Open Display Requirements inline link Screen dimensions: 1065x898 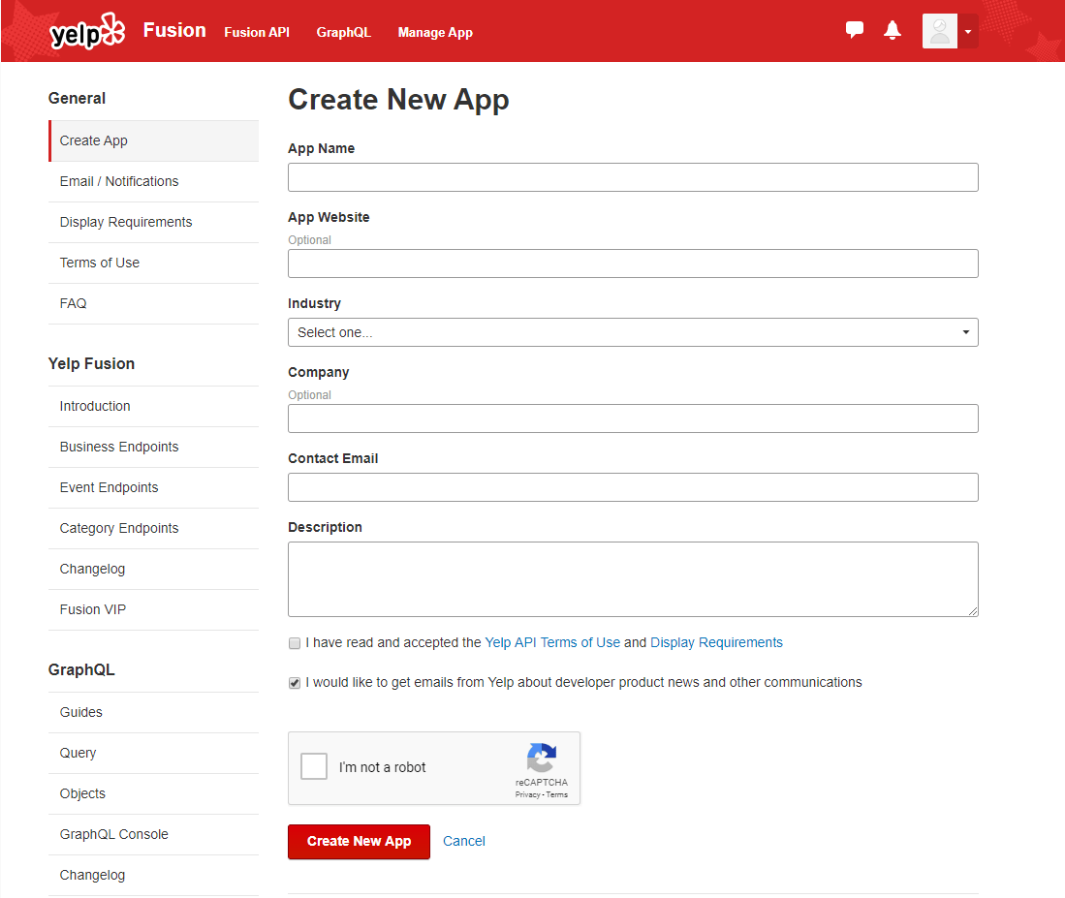pyautogui.click(x=717, y=643)
